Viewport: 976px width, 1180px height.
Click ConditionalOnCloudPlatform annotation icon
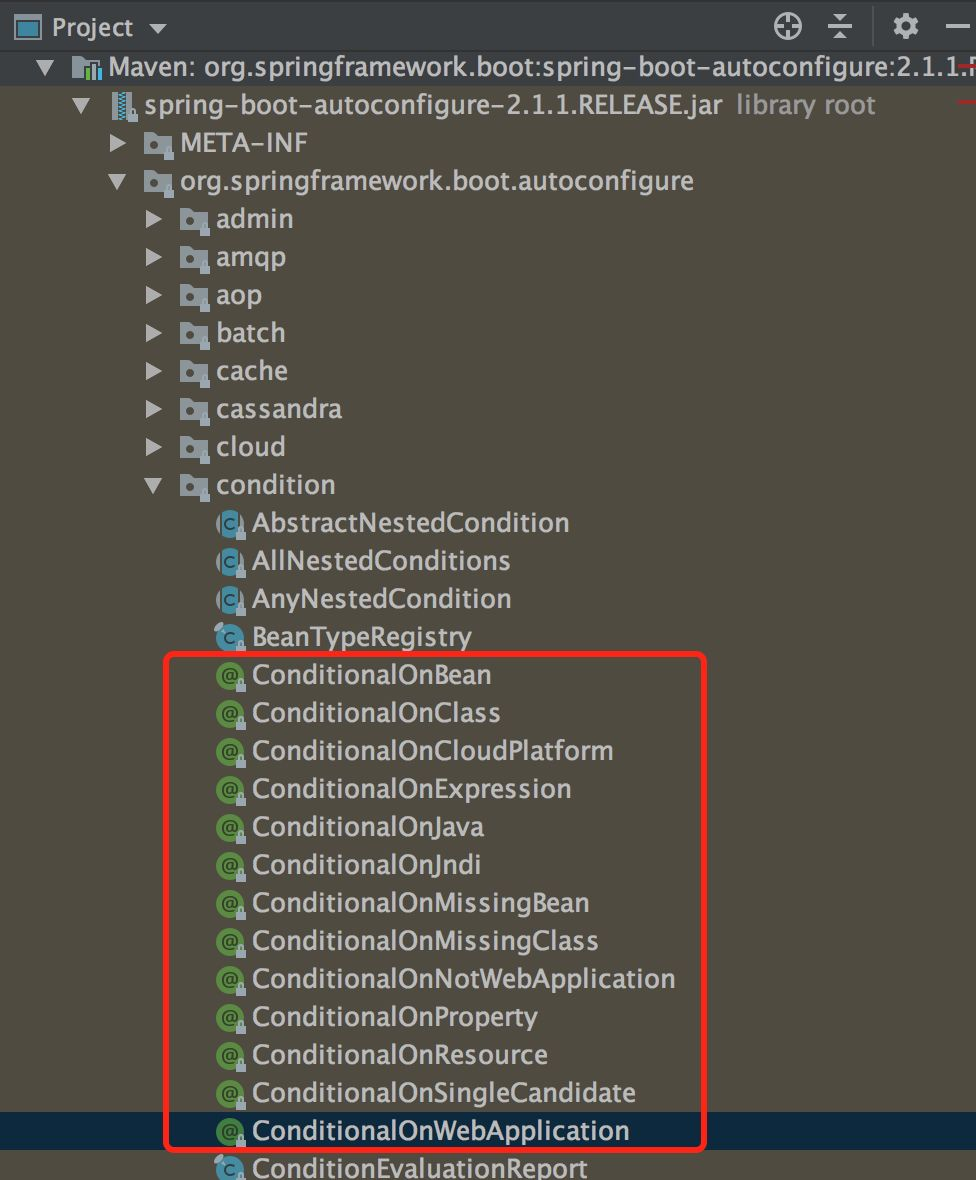click(230, 751)
